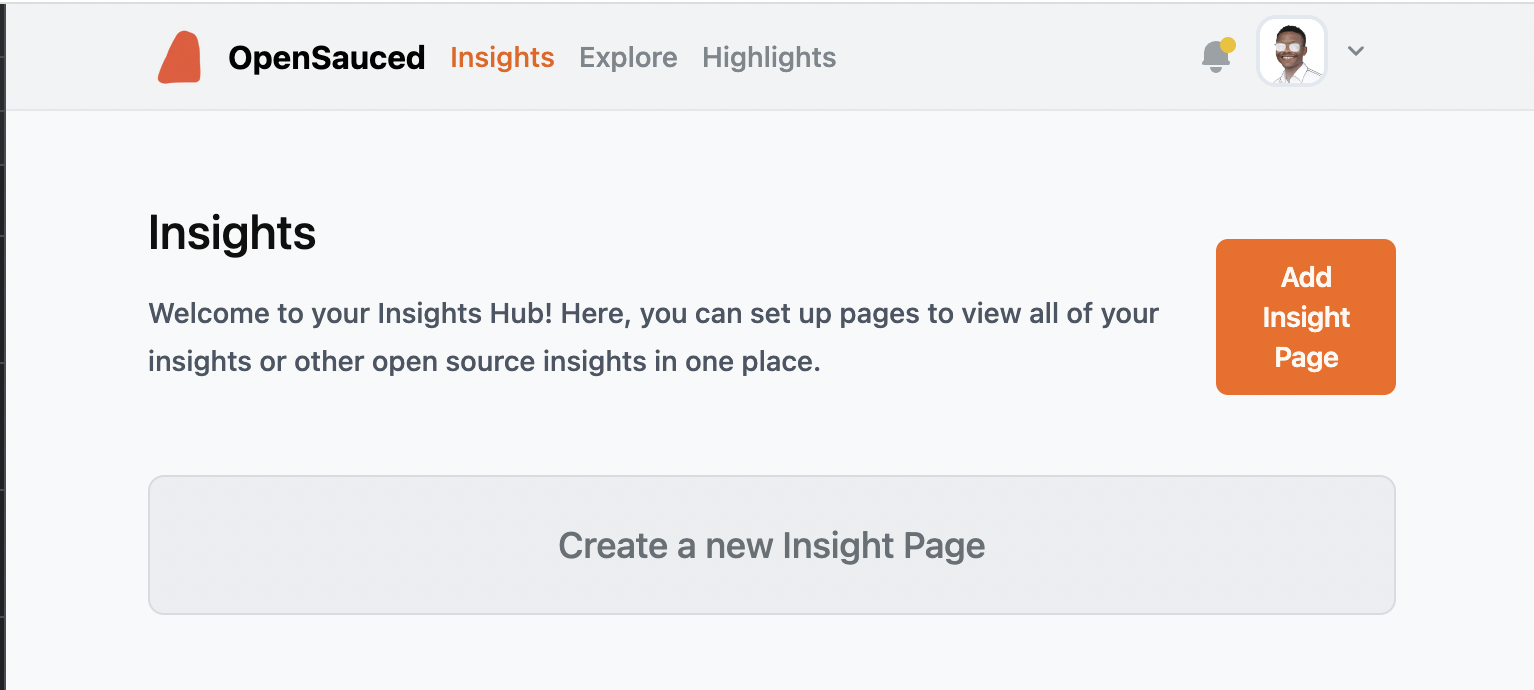Switch to the Explore tab
Image resolution: width=1534 pixels, height=690 pixels.
pyautogui.click(x=628, y=57)
